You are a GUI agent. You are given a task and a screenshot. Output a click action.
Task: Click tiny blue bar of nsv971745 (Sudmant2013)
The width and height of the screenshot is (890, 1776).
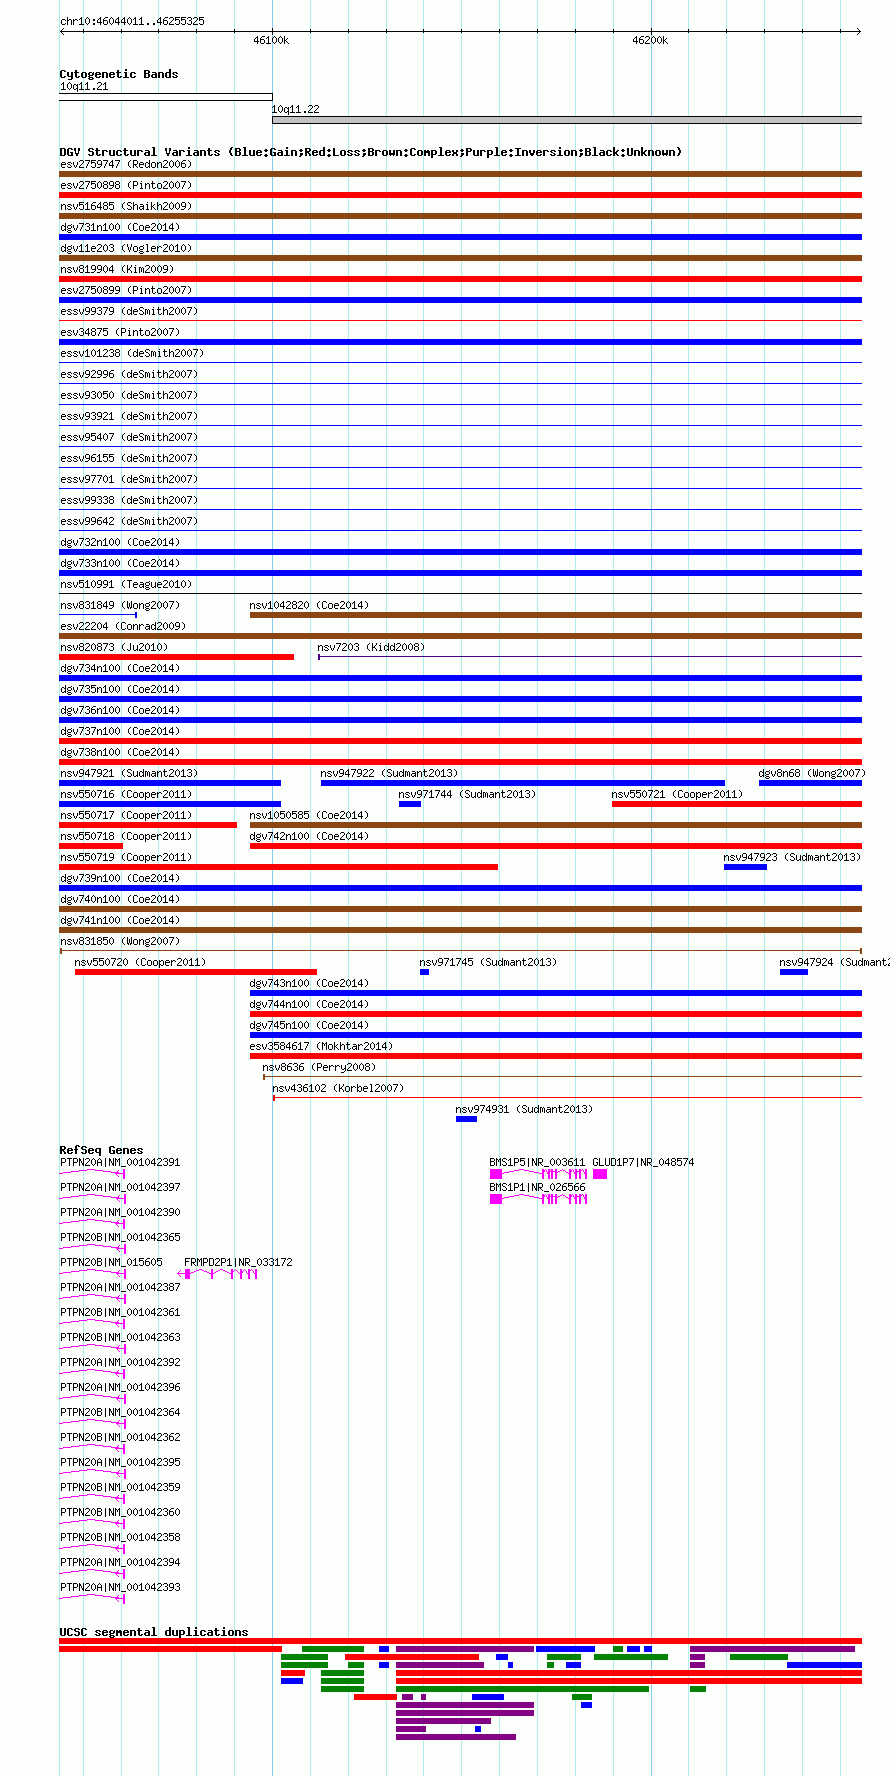[424, 972]
